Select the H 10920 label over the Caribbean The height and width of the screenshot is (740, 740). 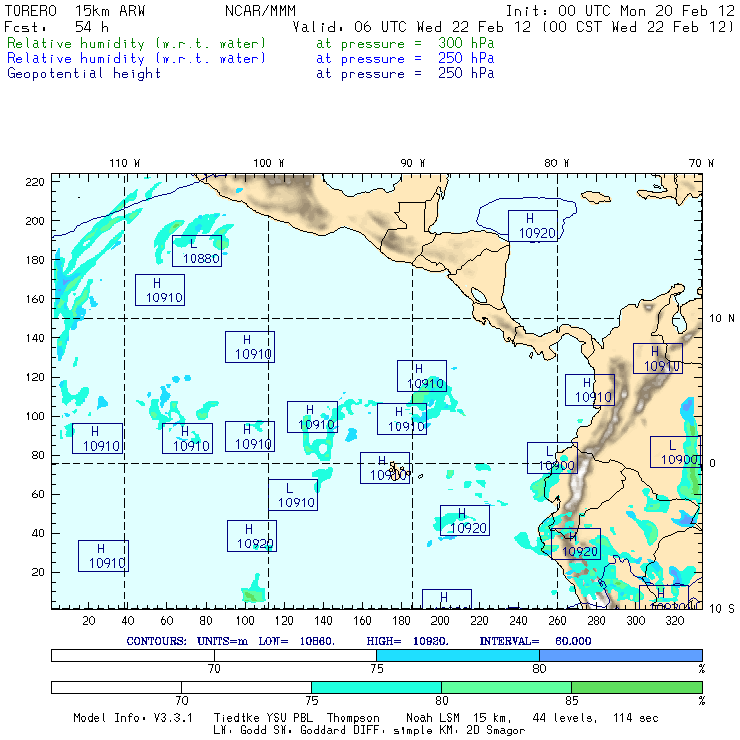coord(532,226)
